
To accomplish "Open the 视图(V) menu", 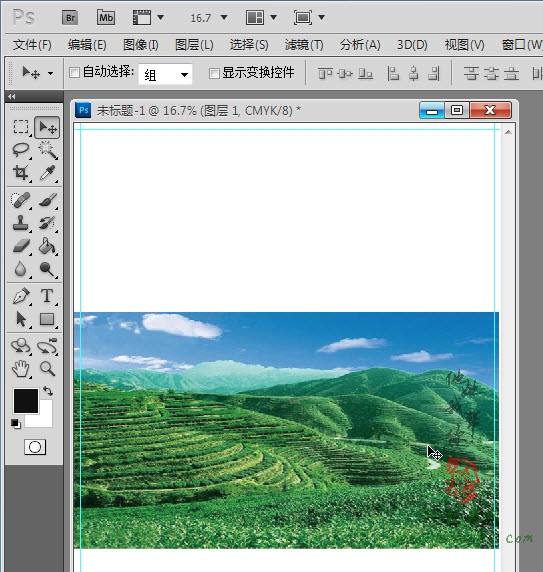I will (465, 45).
